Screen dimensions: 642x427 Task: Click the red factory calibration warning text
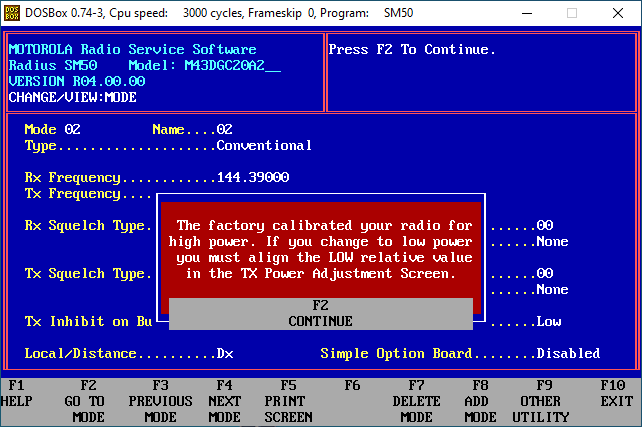click(x=321, y=249)
